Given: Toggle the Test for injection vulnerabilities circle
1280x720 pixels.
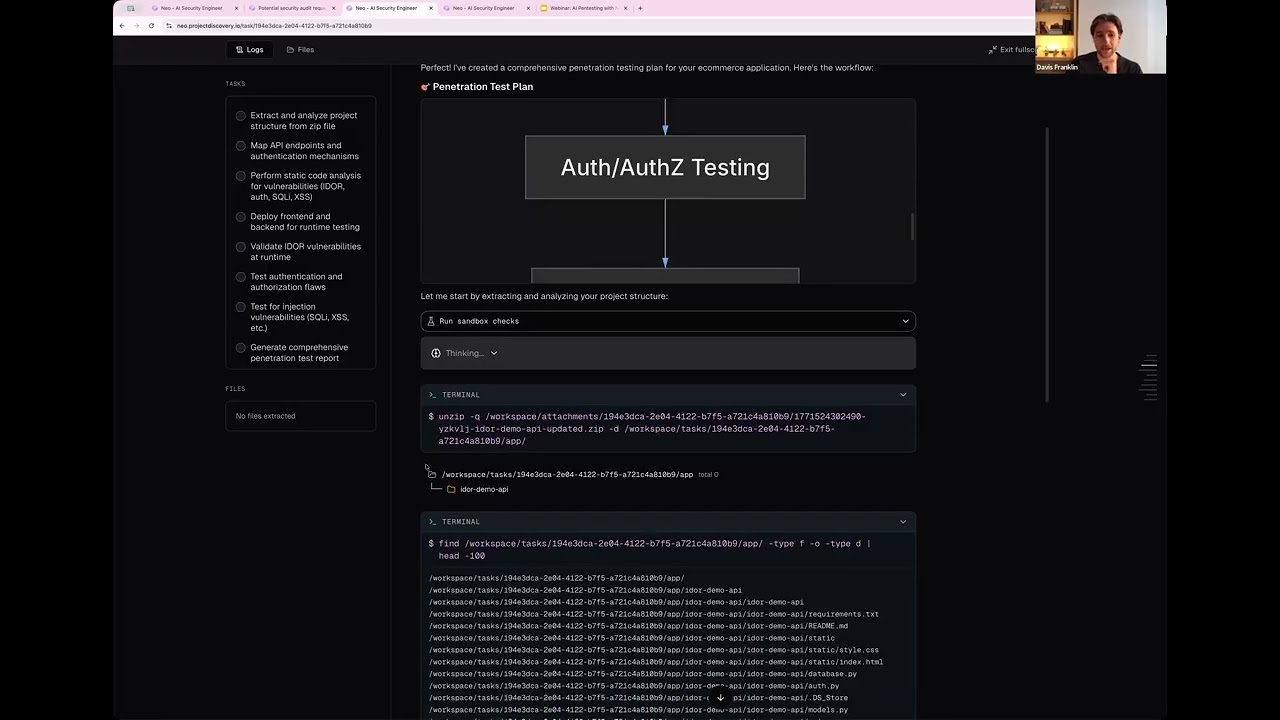Looking at the screenshot, I should click(x=241, y=307).
